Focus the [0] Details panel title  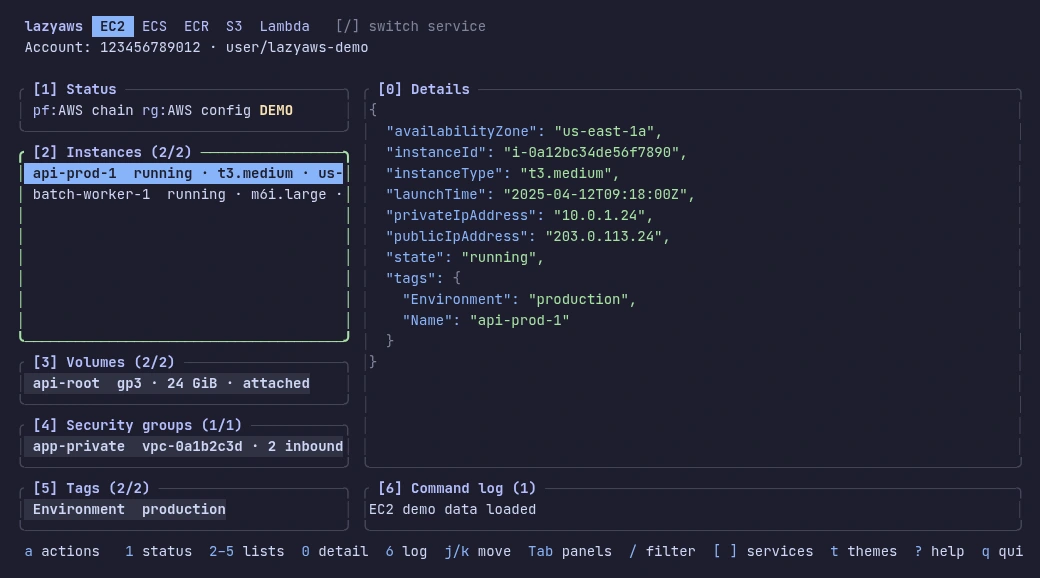coord(423,90)
